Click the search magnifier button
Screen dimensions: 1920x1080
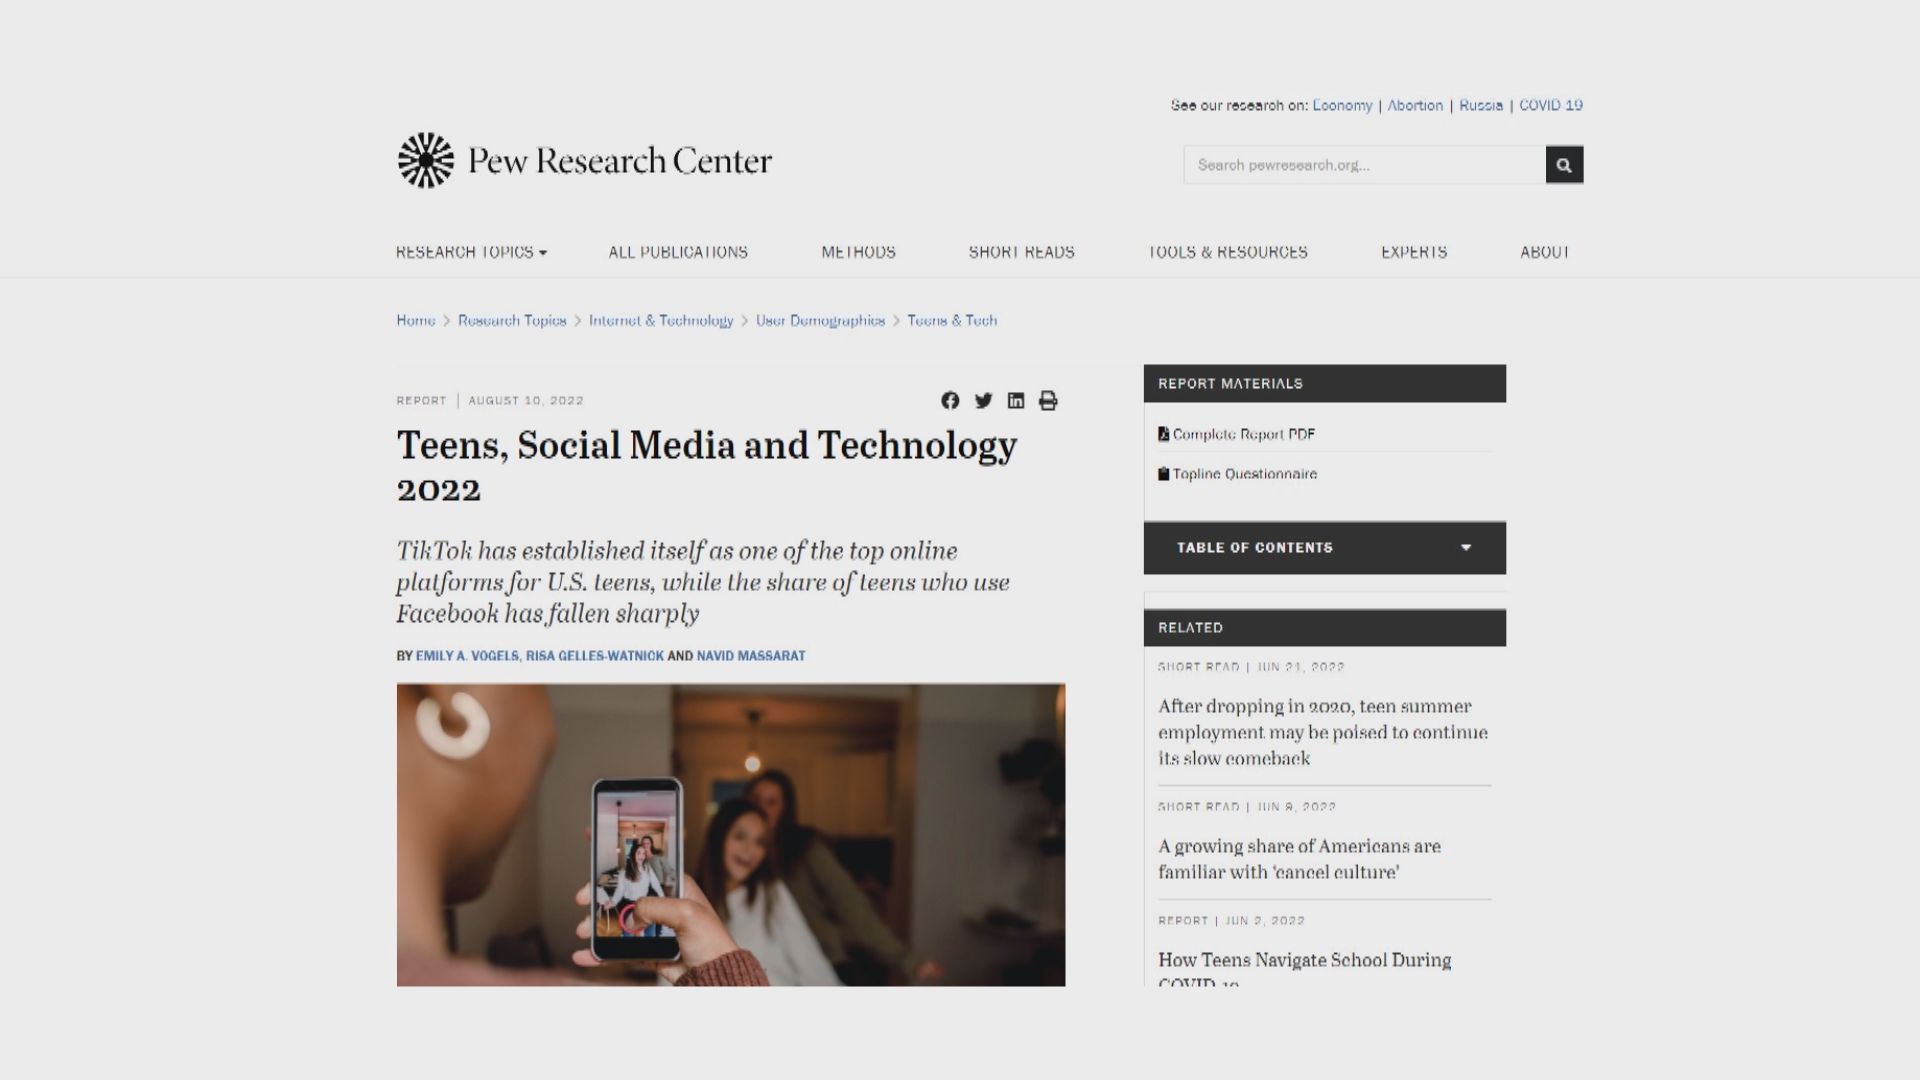point(1564,165)
